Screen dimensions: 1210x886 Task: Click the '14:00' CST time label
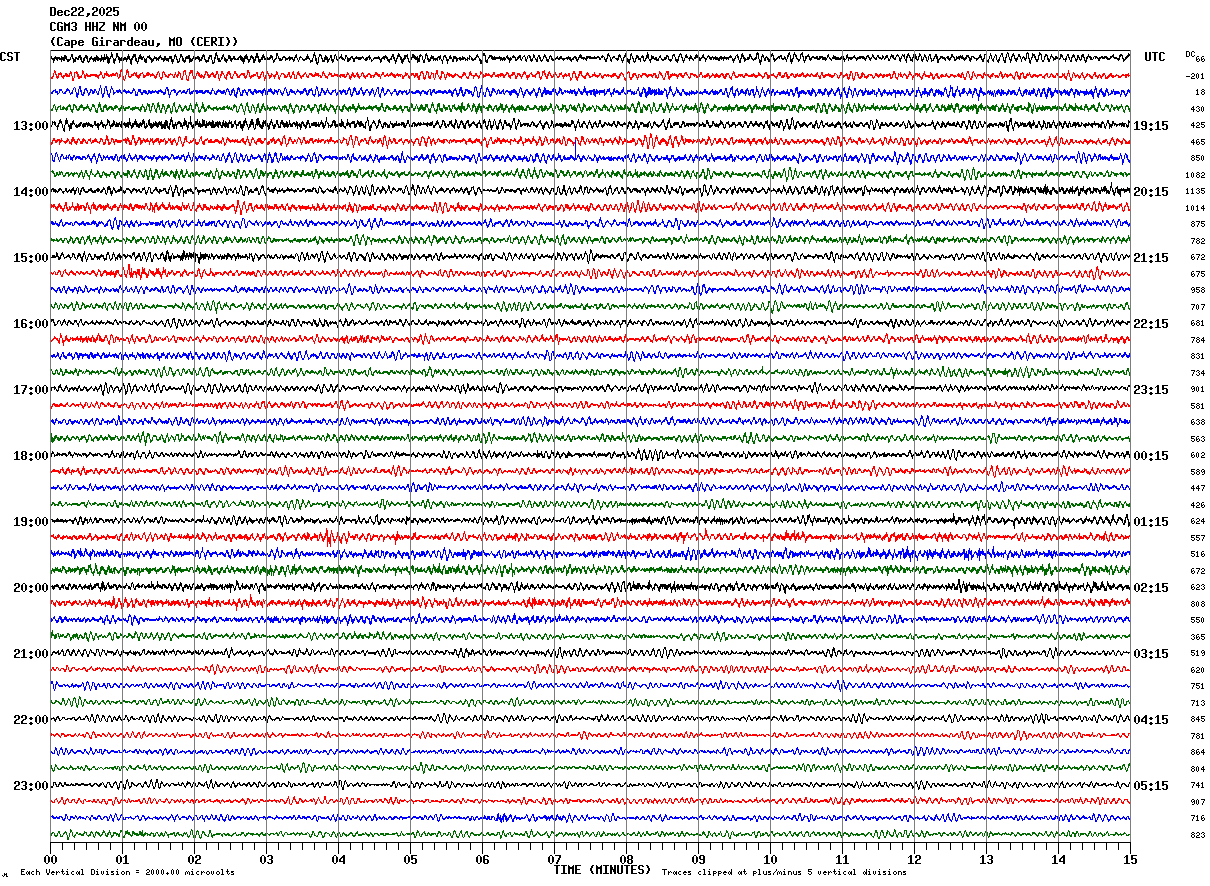point(31,192)
